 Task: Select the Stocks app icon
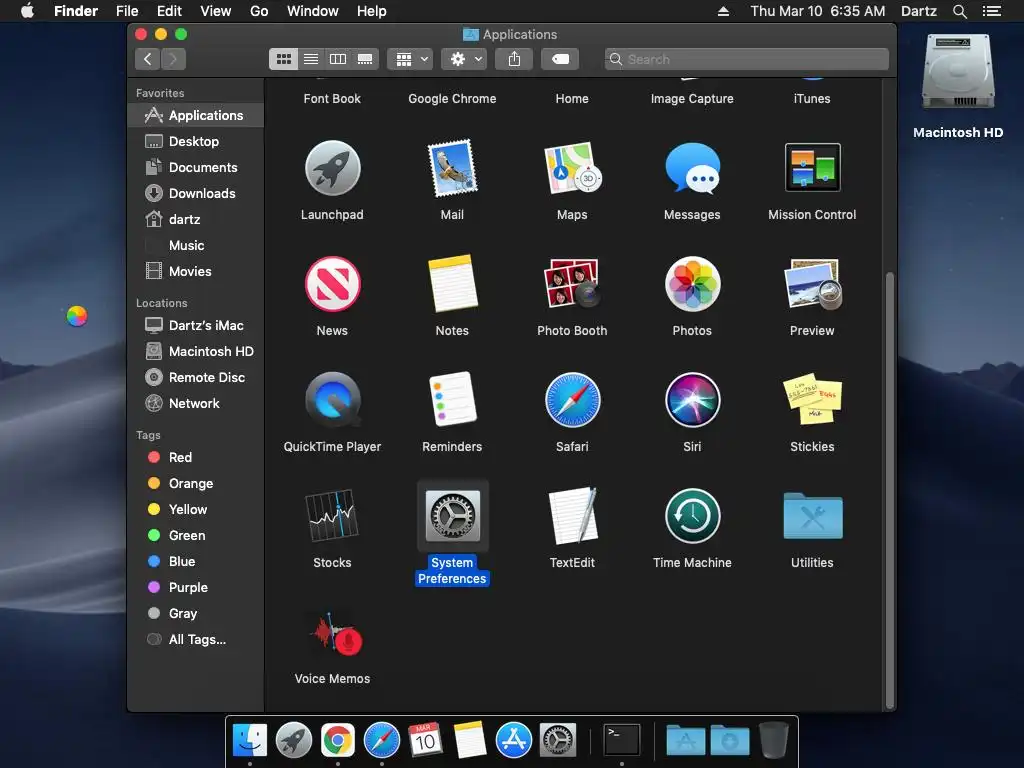click(x=332, y=515)
